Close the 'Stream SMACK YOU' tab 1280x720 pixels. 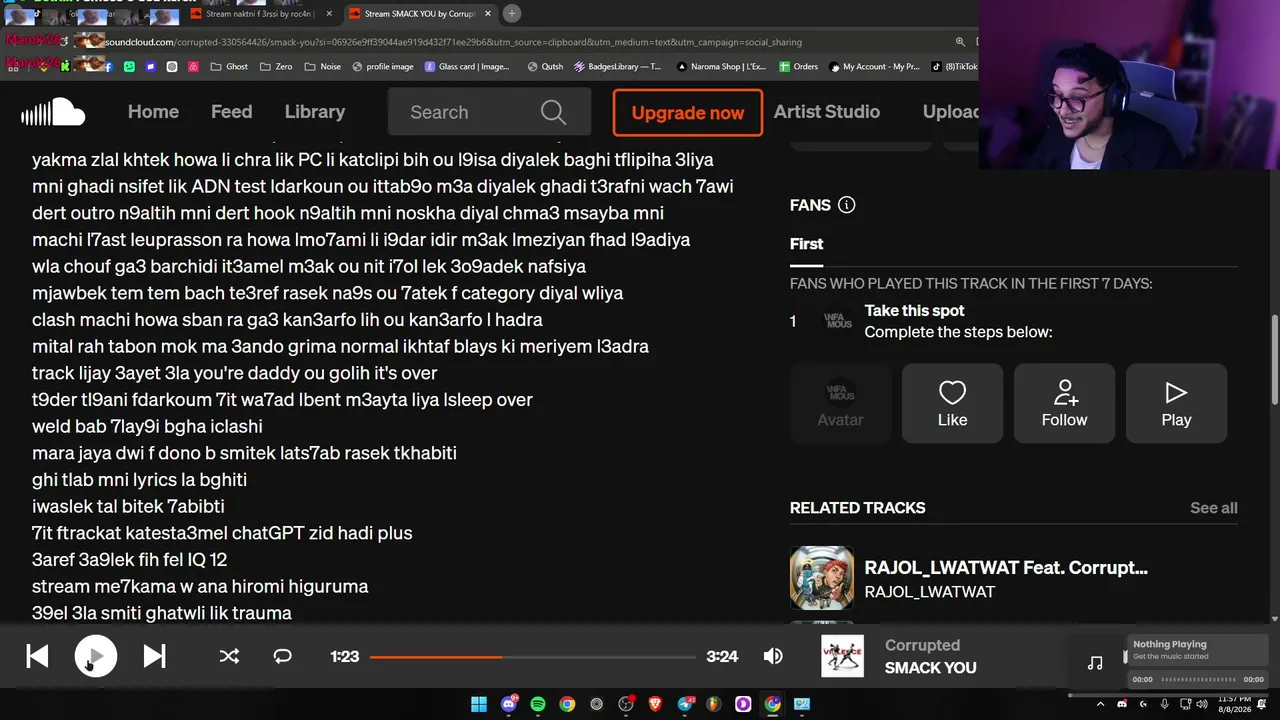pyautogui.click(x=489, y=14)
